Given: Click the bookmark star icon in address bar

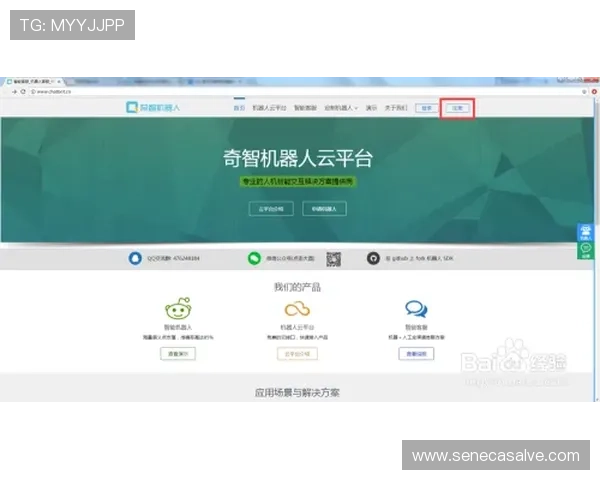Looking at the screenshot, I should 584,92.
